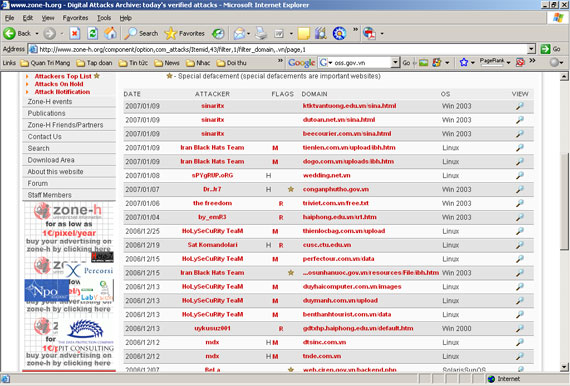Screen dimensions: 570x386
Task: View mirror for tienlen.com.vn row
Action: tap(520, 148)
